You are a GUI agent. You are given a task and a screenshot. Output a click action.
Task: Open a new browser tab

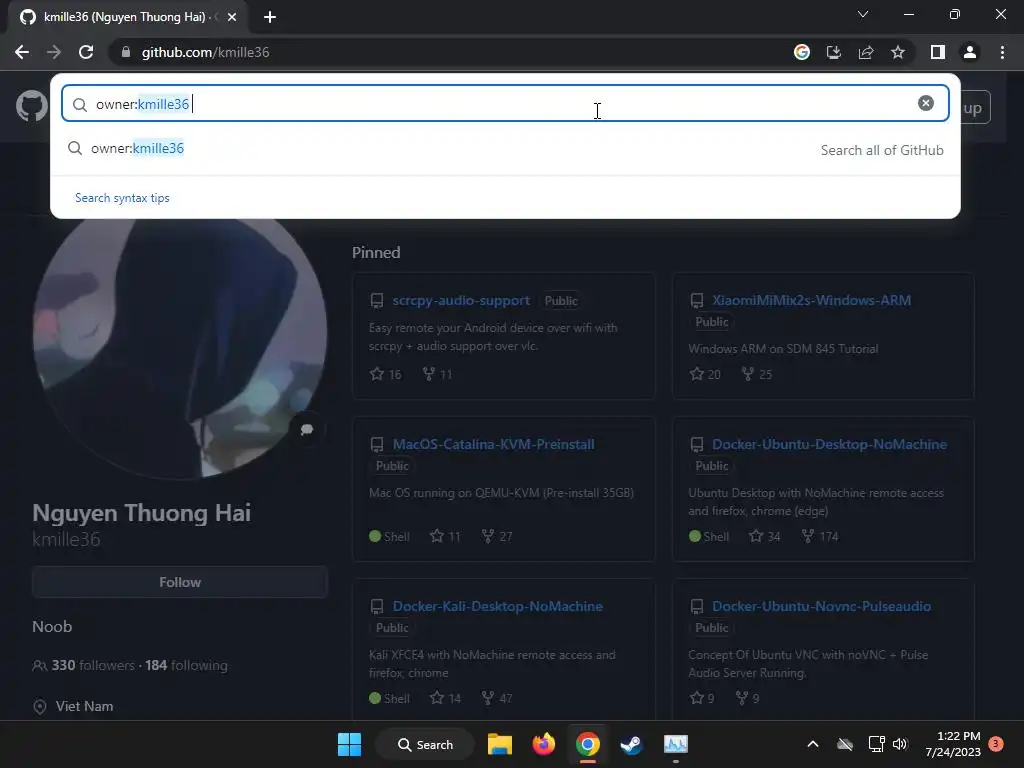270,17
